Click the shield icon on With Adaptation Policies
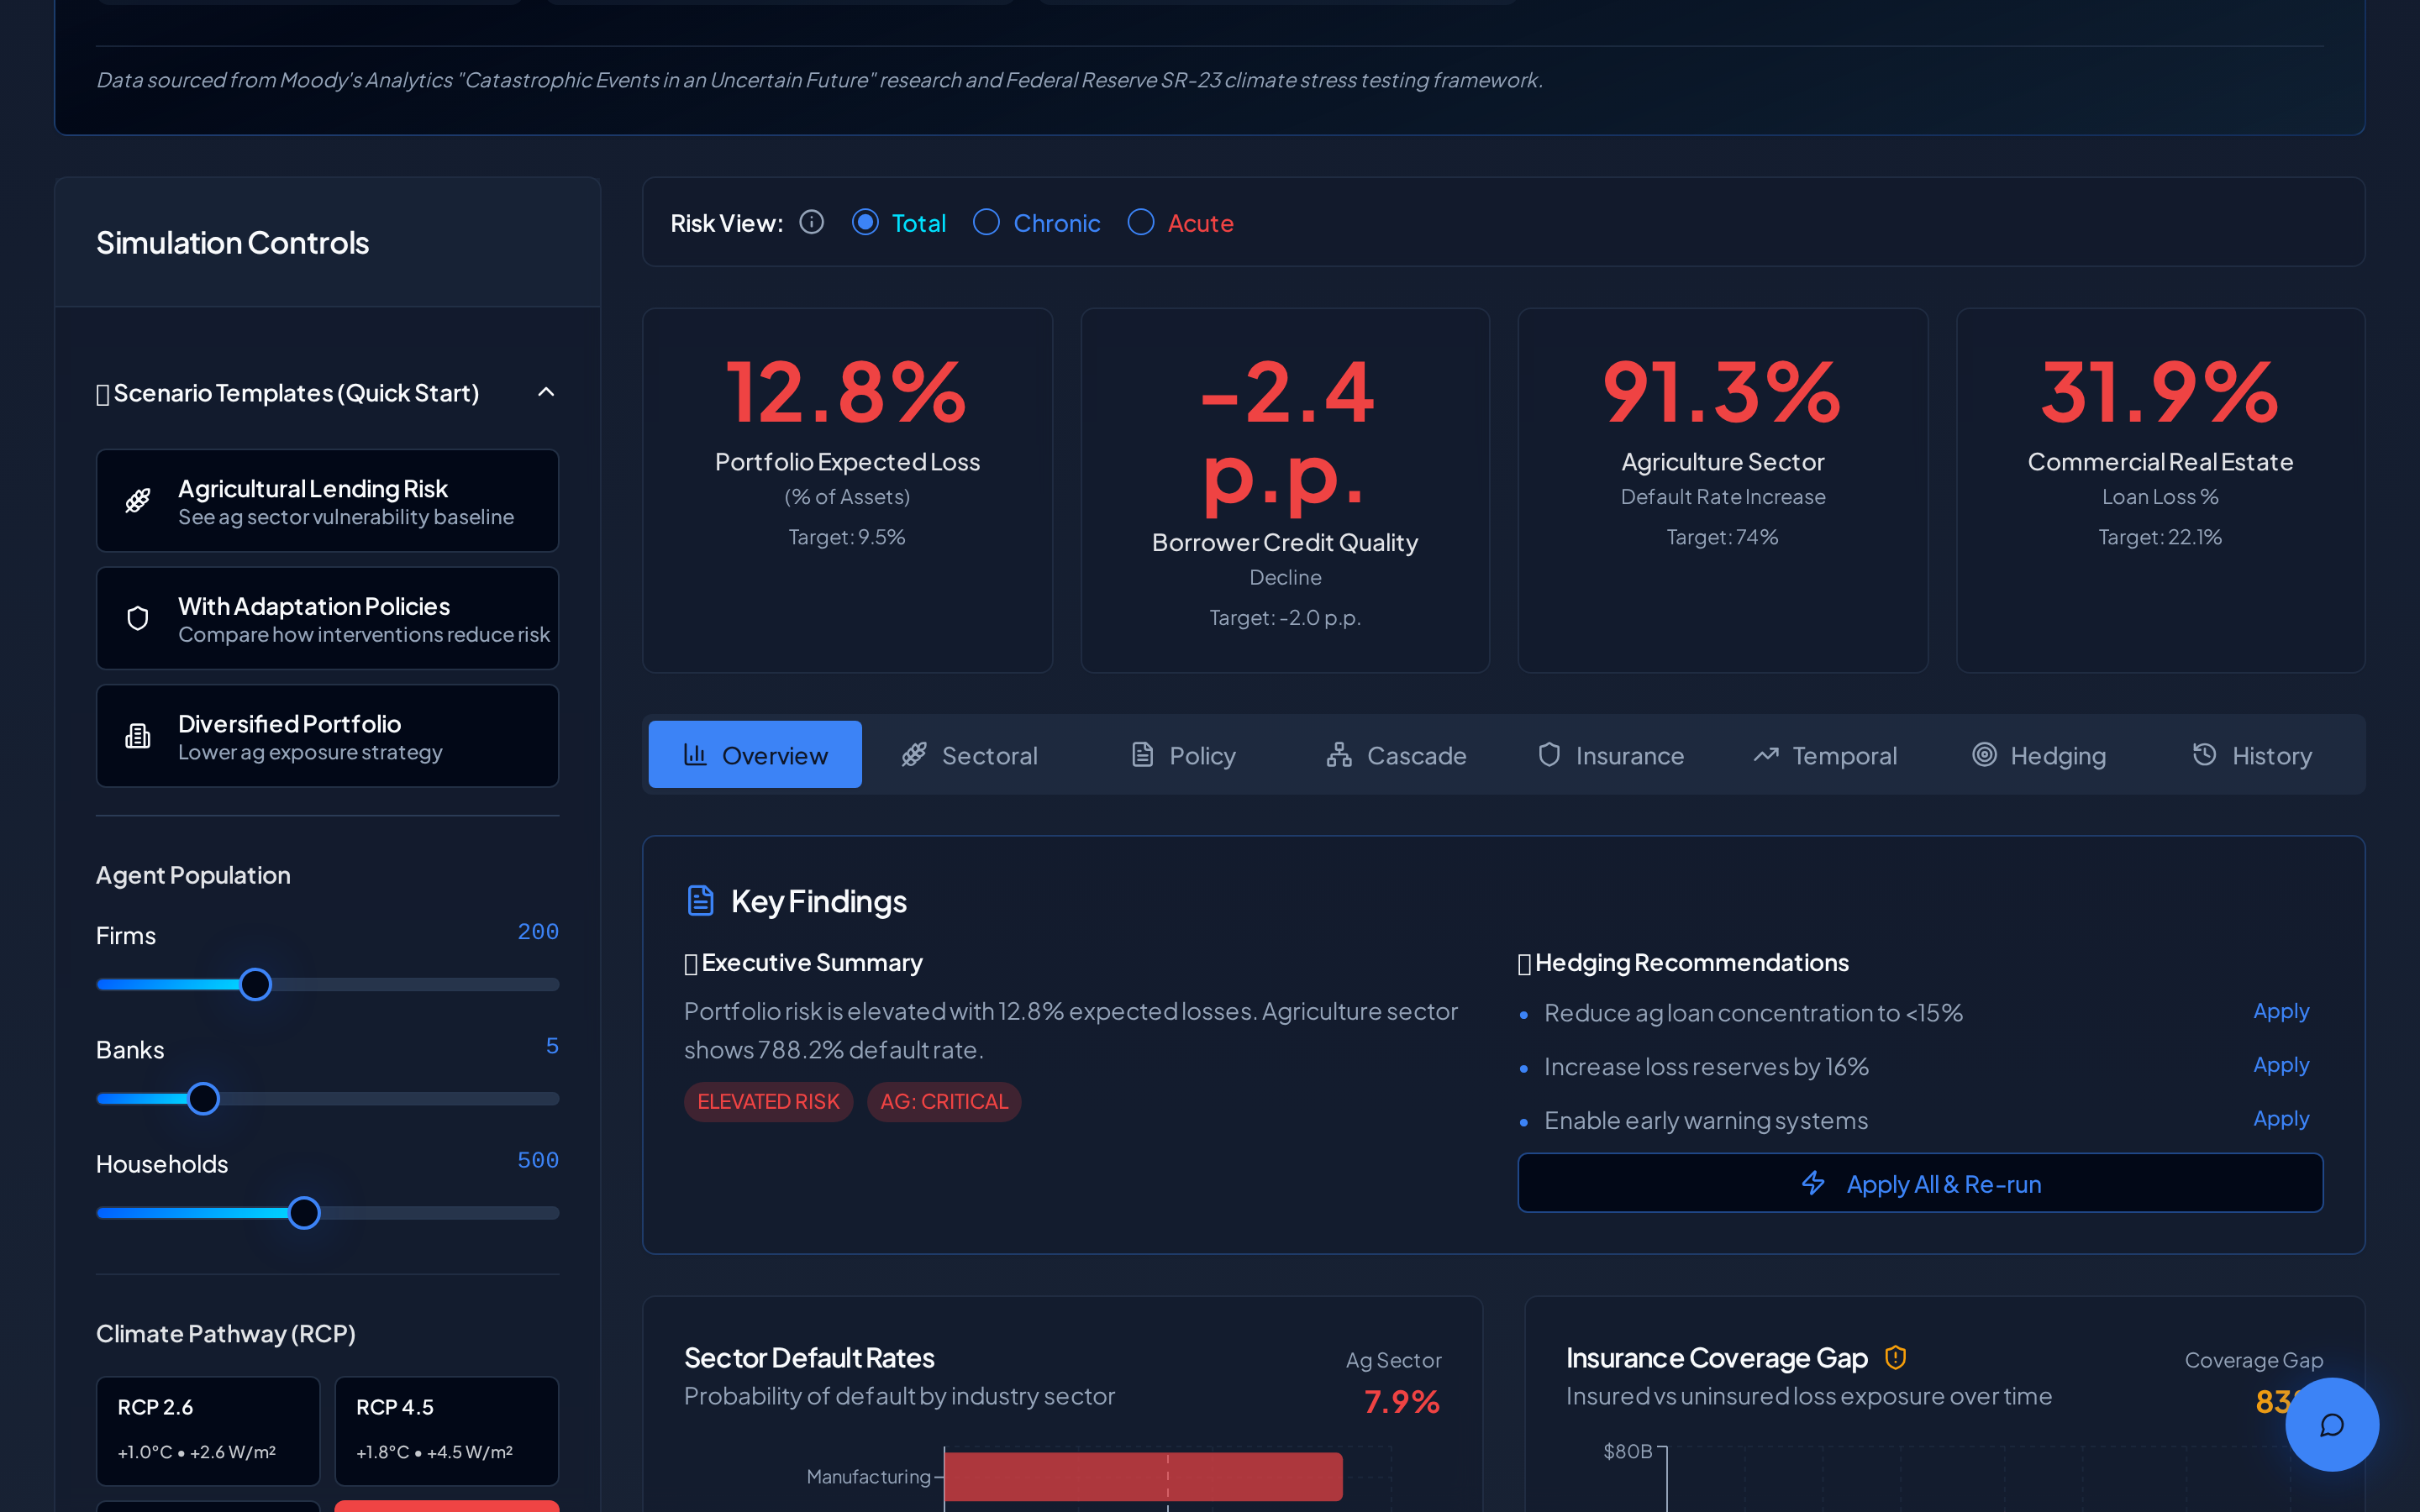 point(138,618)
